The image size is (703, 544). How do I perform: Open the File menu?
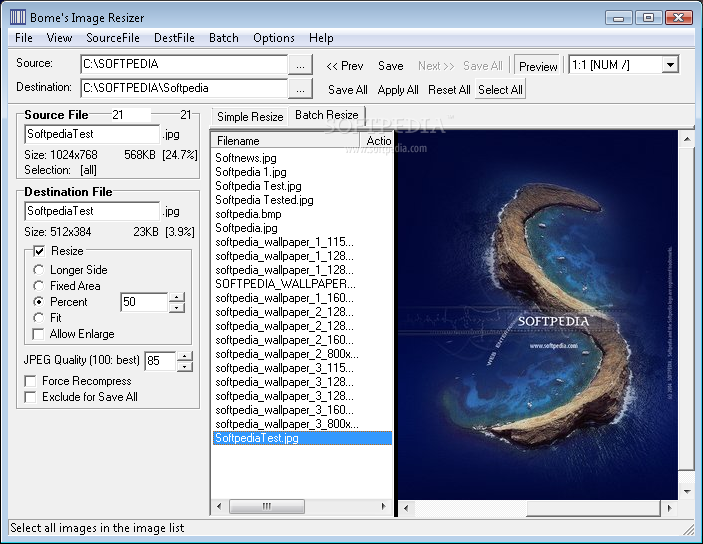pos(24,38)
